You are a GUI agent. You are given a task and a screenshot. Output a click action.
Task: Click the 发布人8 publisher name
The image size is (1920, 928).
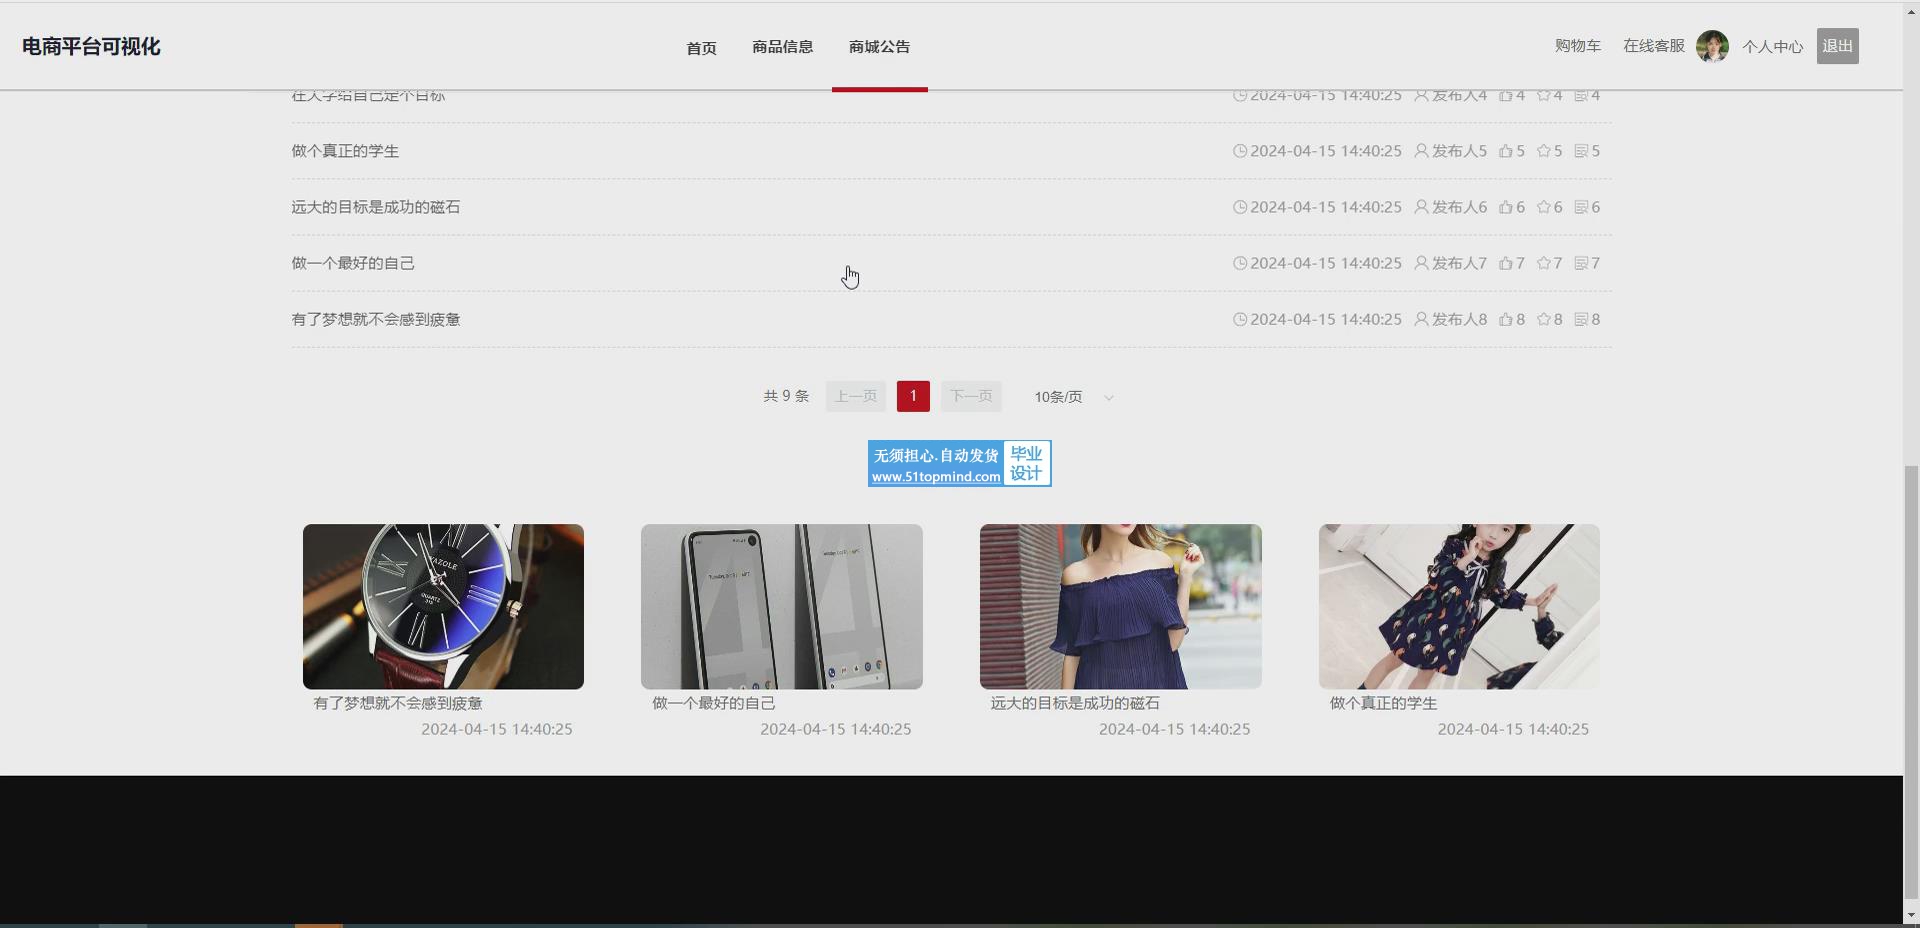tap(1459, 319)
